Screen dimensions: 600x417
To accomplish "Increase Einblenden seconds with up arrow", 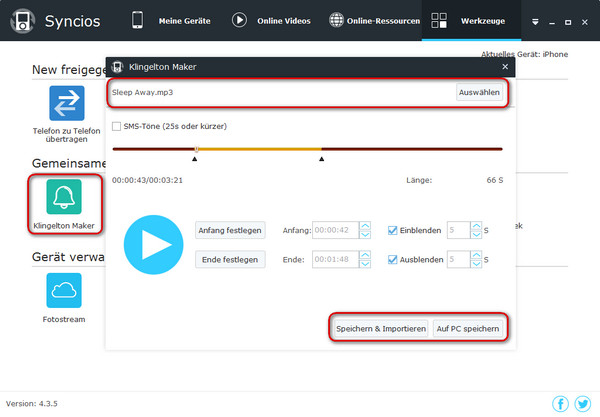I will click(x=476, y=226).
